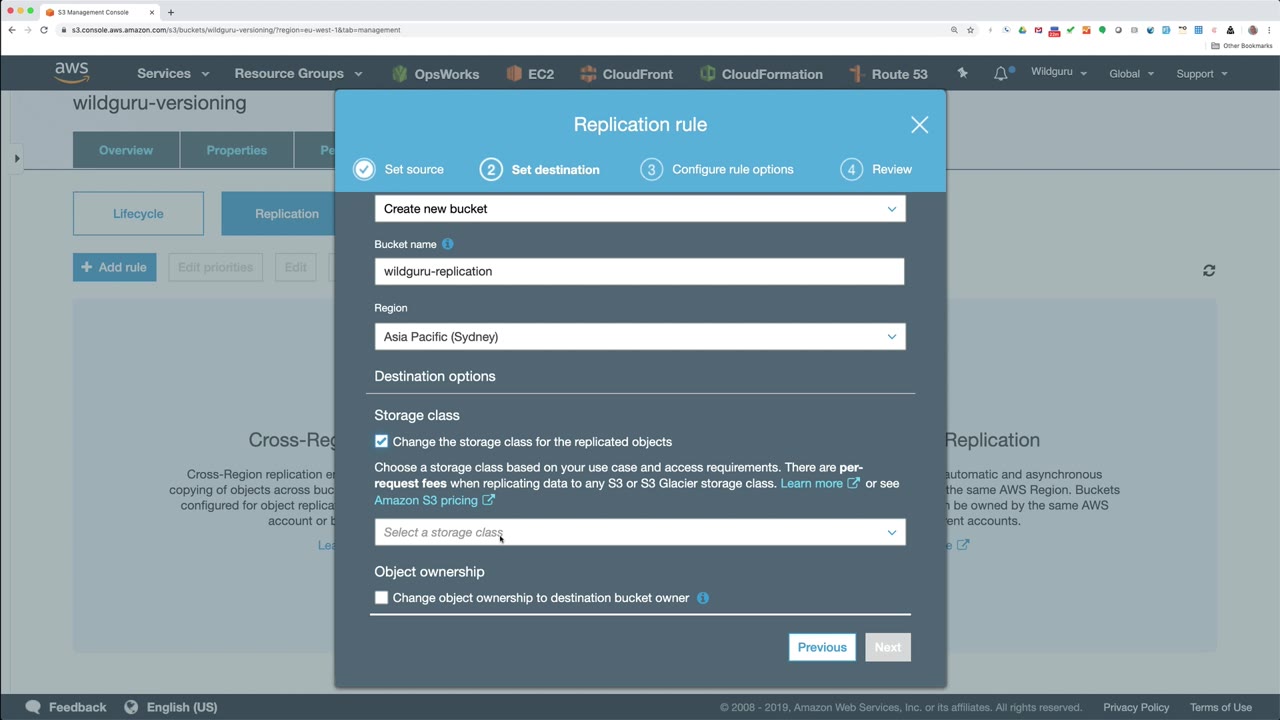Click the Previous button
The image size is (1280, 720).
[822, 647]
